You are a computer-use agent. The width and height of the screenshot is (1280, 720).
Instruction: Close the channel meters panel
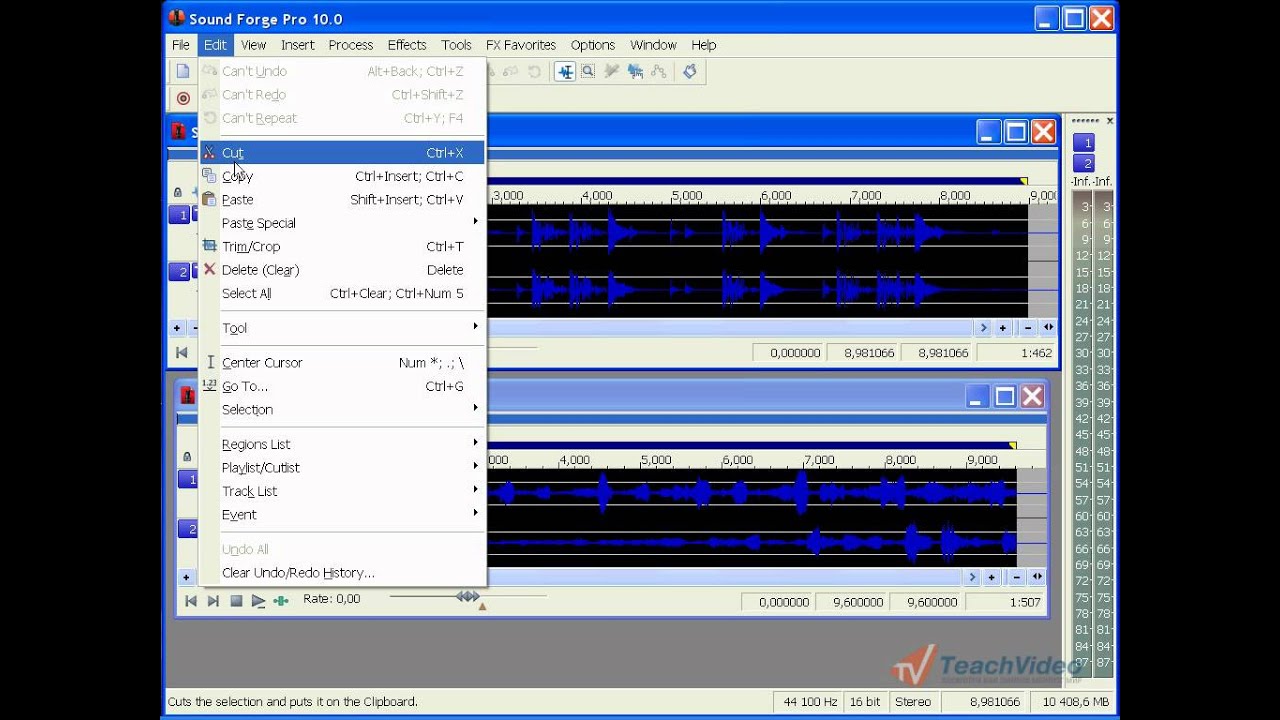pos(1109,121)
